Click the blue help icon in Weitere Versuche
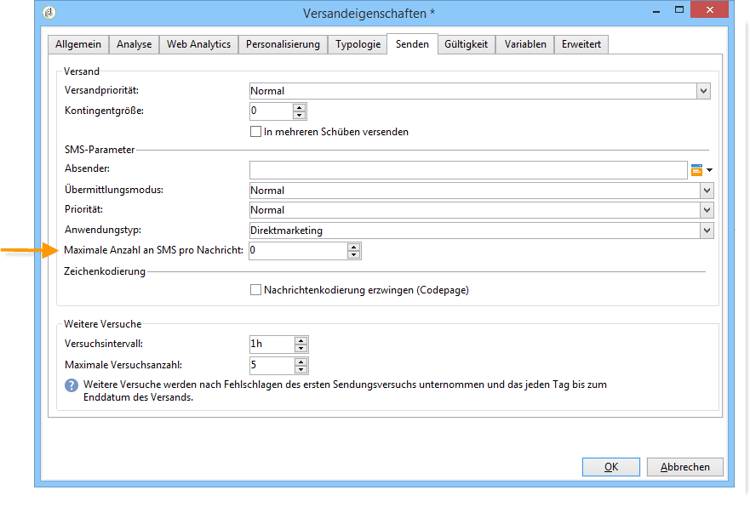The width and height of the screenshot is (750, 507). [x=71, y=385]
